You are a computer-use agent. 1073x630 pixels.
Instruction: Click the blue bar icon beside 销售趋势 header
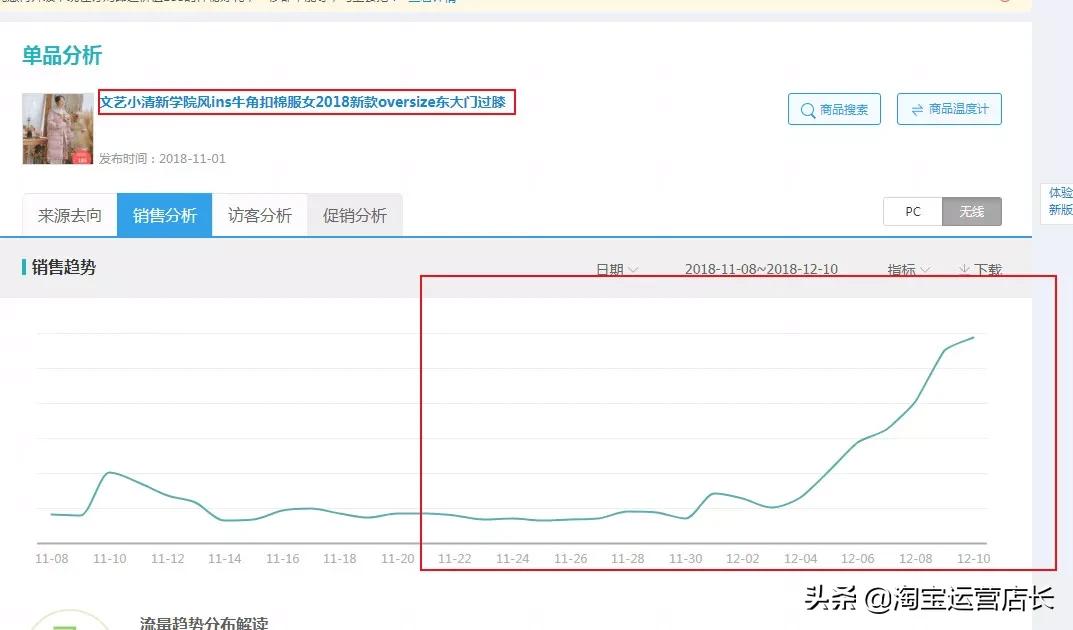click(24, 264)
